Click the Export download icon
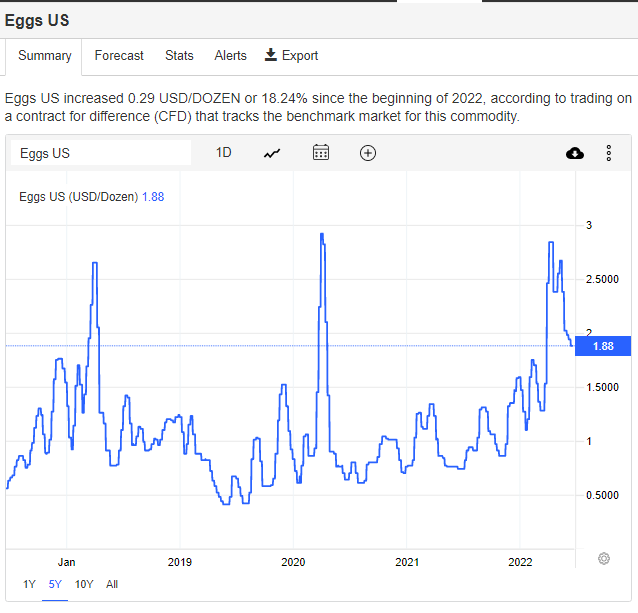 (270, 55)
